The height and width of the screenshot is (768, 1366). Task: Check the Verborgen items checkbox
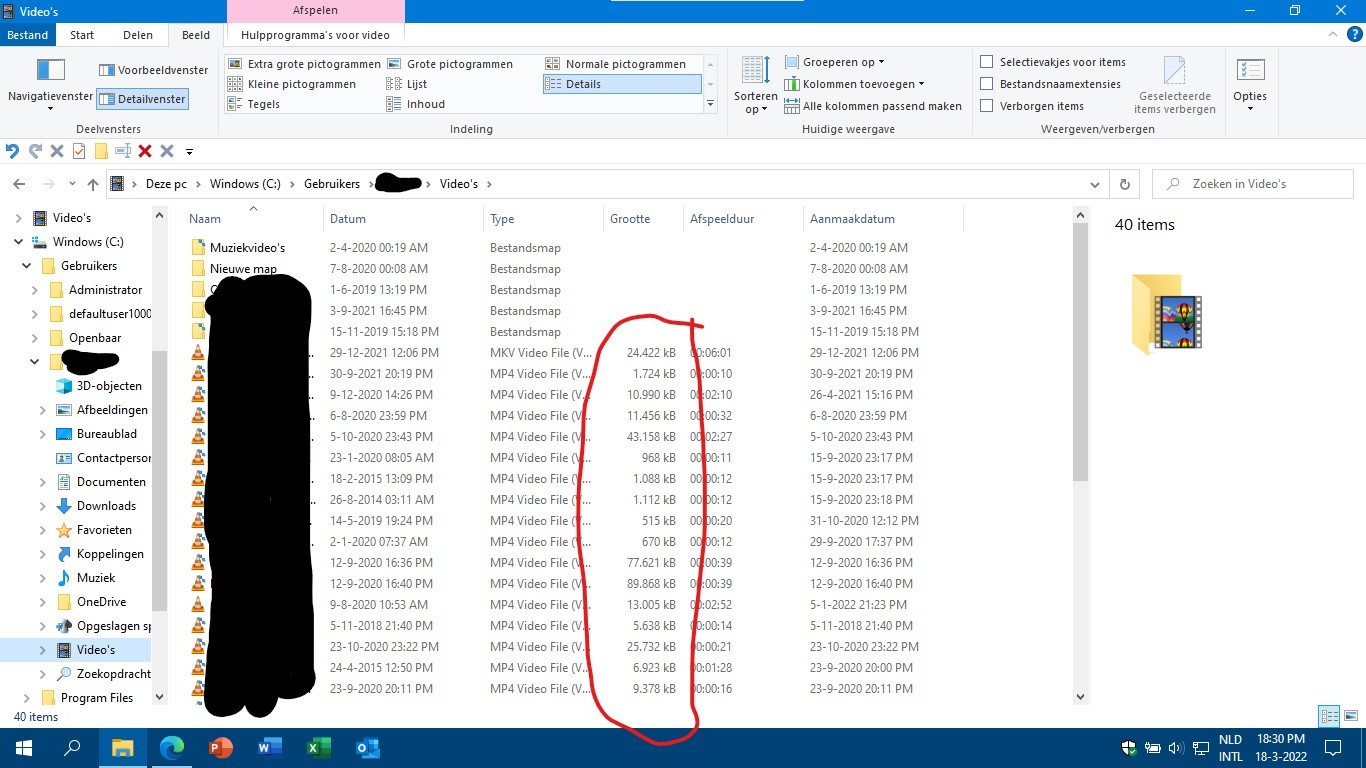[x=987, y=106]
